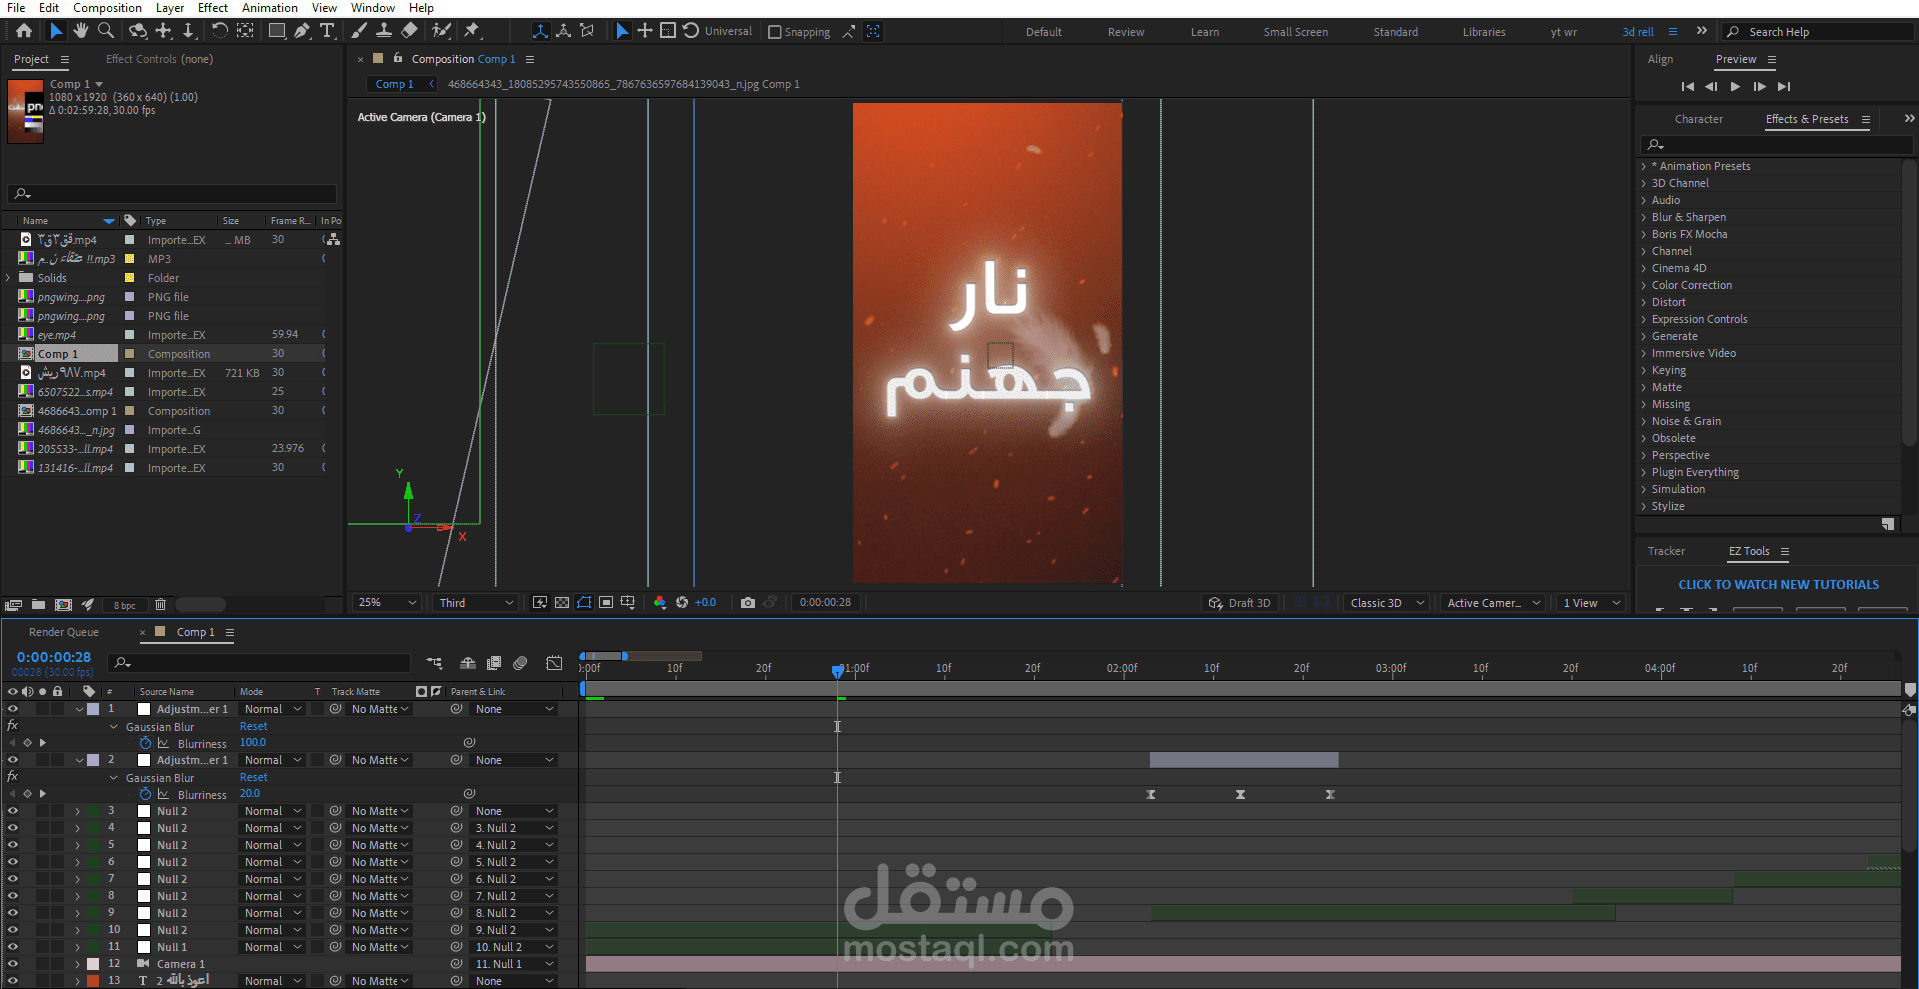Select the Zoom magnifier tool
Viewport: 1919px width, 989px height.
(106, 31)
